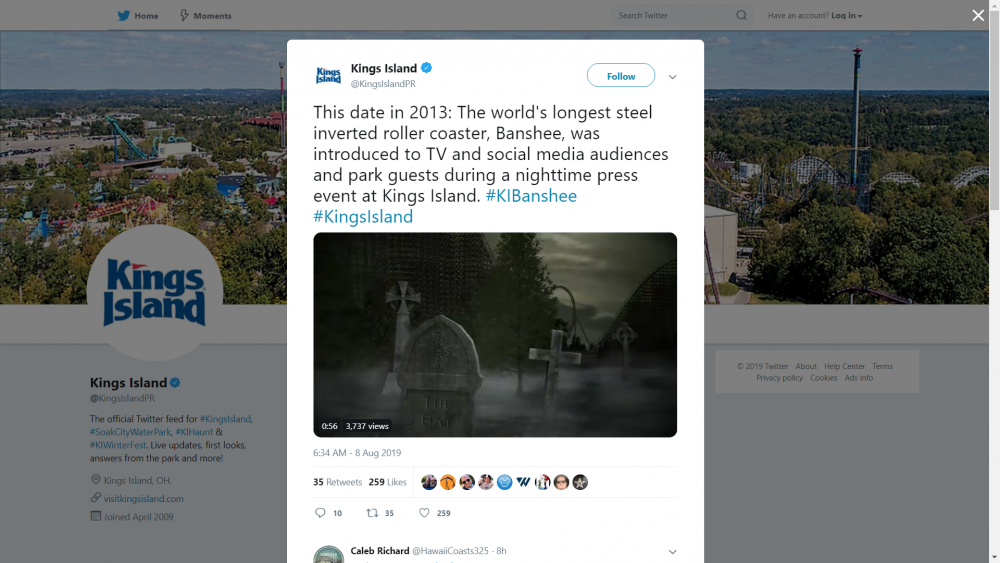
Task: Click the Twitter bird Home icon
Action: [x=124, y=15]
